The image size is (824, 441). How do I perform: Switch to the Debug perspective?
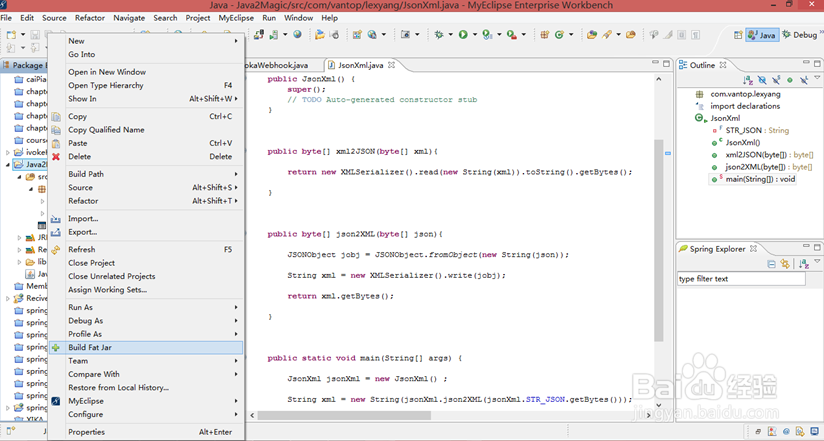click(800, 35)
